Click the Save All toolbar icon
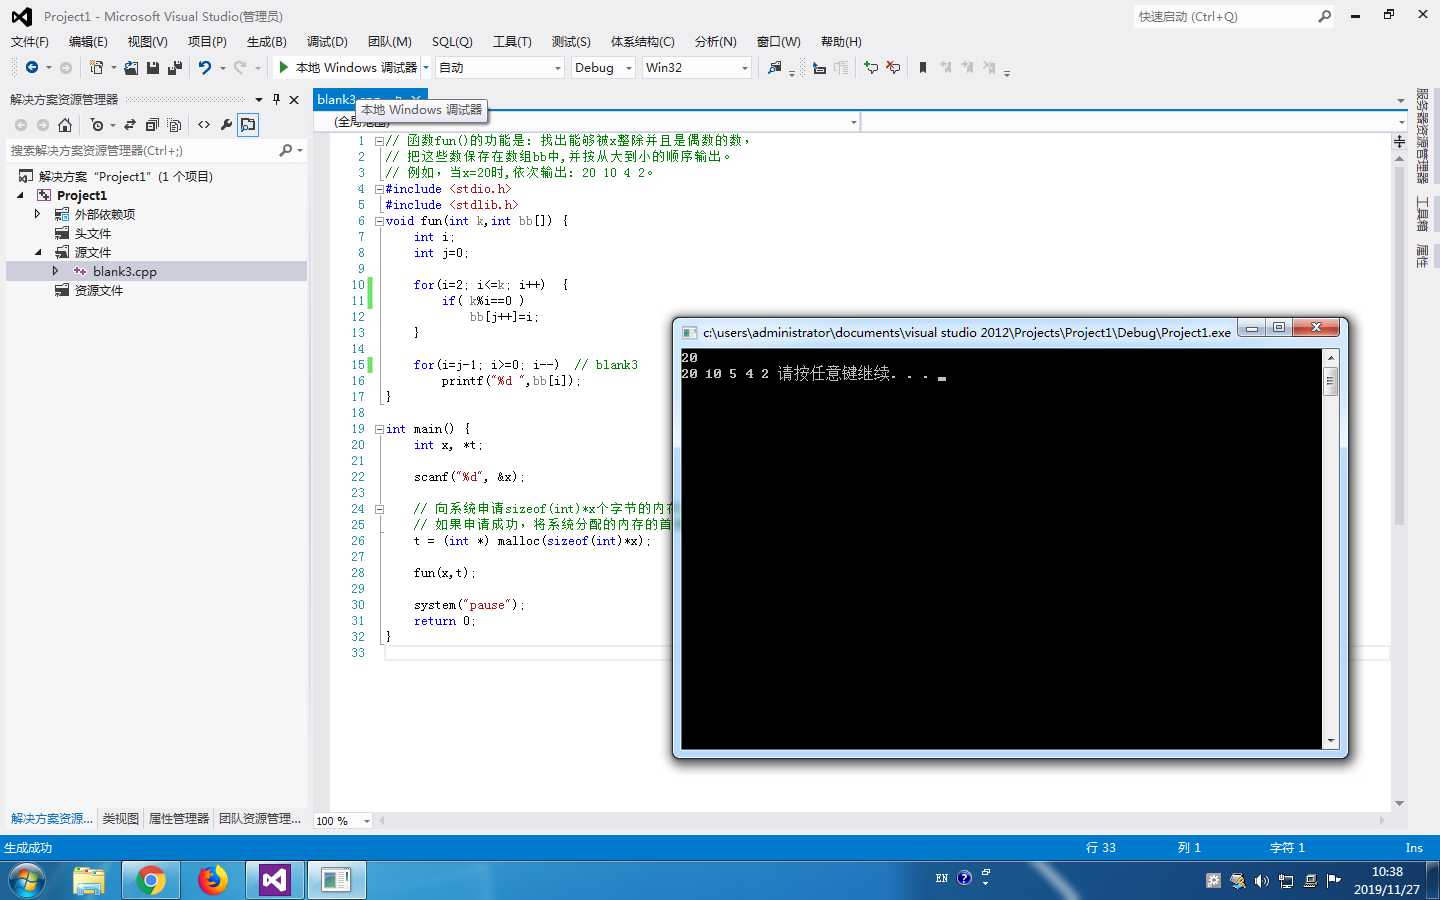 (175, 68)
